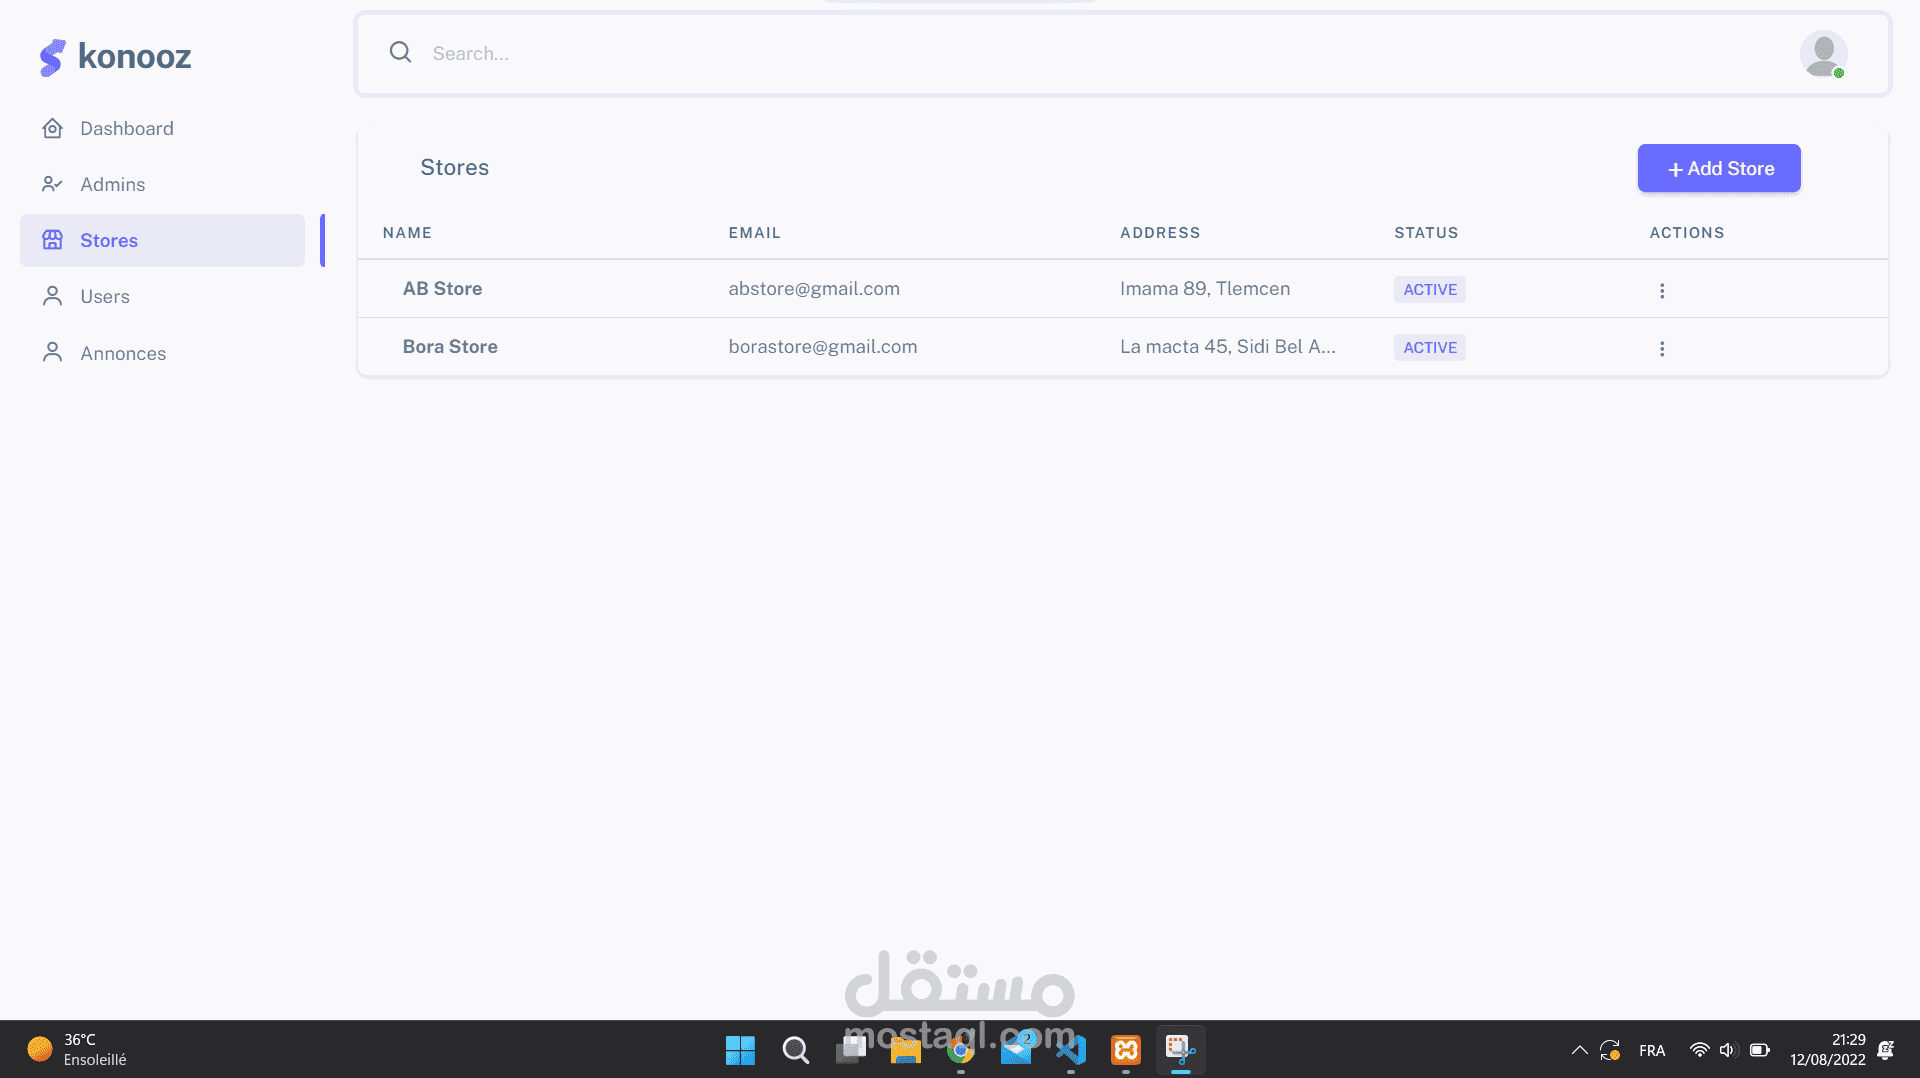
Task: Select the Stores shop icon in sidebar
Action: tap(53, 240)
